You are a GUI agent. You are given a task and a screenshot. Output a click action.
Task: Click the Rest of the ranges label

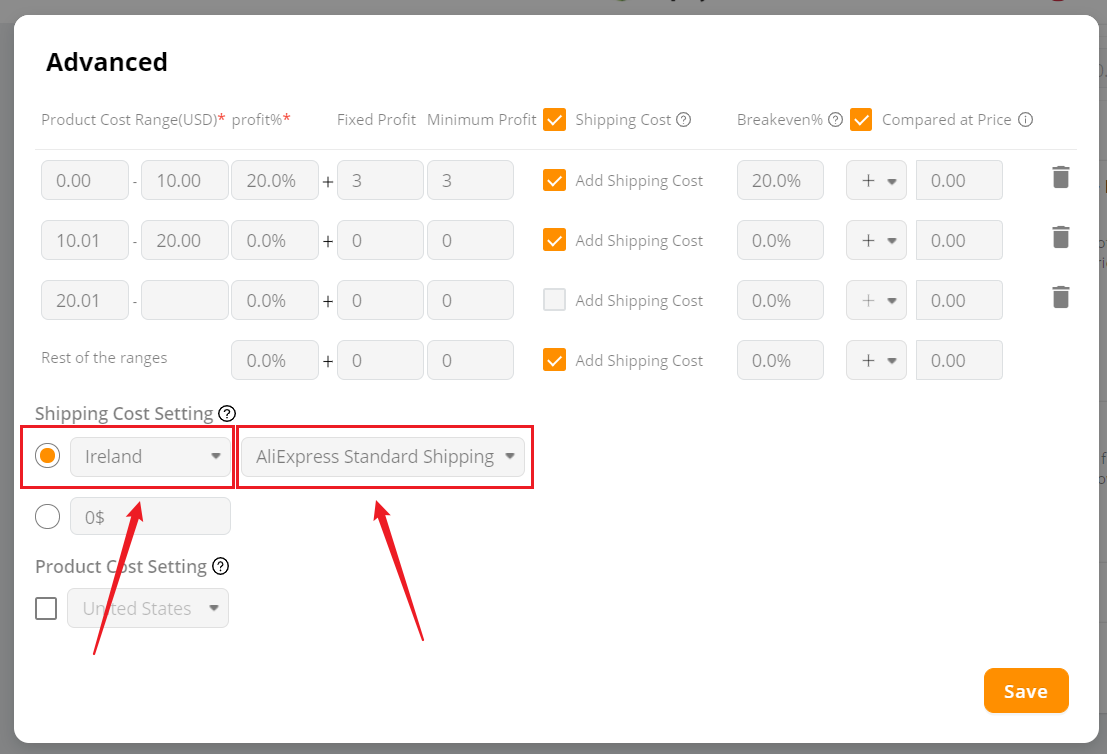click(x=104, y=358)
